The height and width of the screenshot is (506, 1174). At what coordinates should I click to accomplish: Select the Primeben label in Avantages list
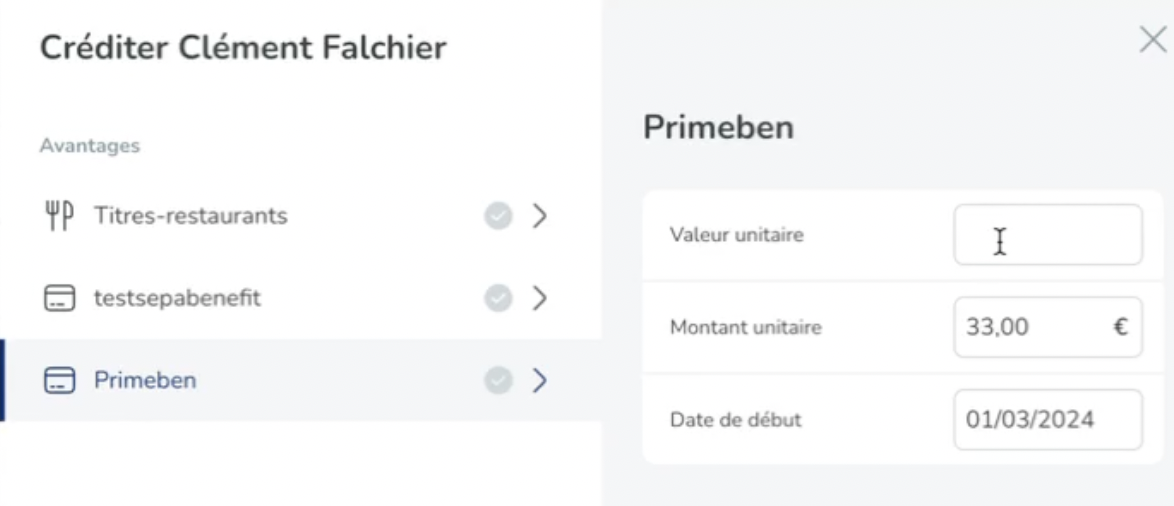pyautogui.click(x=145, y=380)
